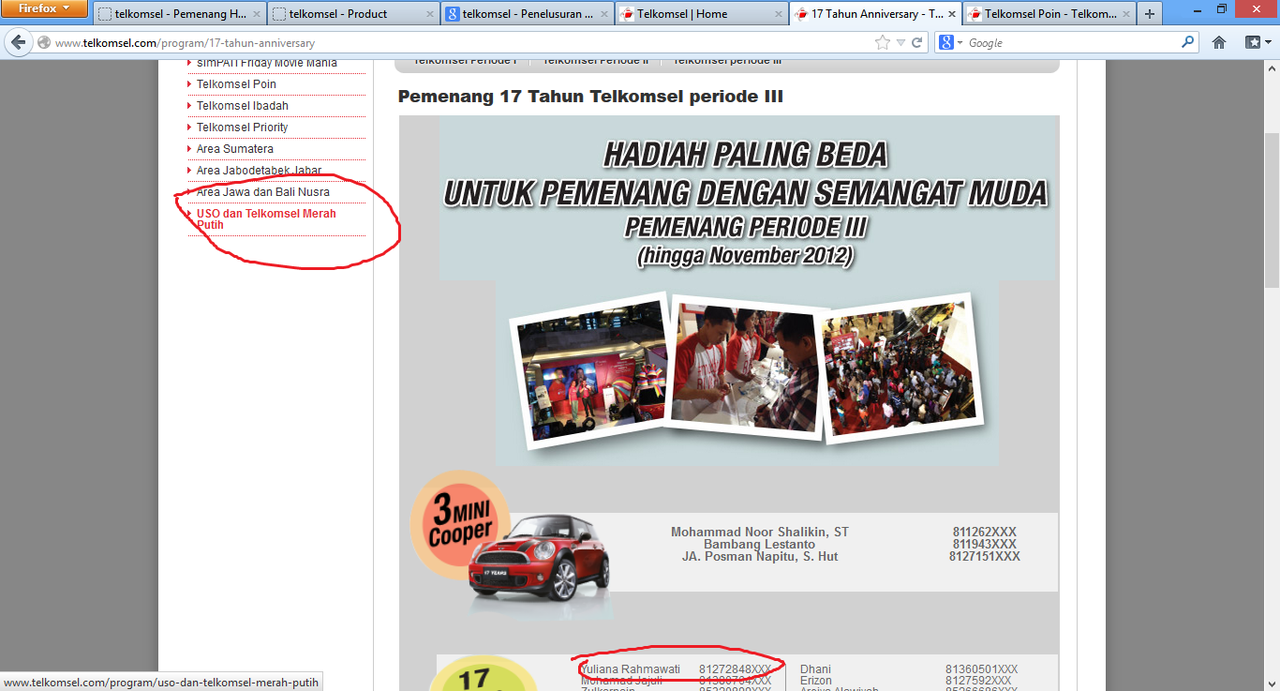Open the 'Telkomsel Ibadah' sidebar link
The image size is (1280, 691).
coord(242,106)
